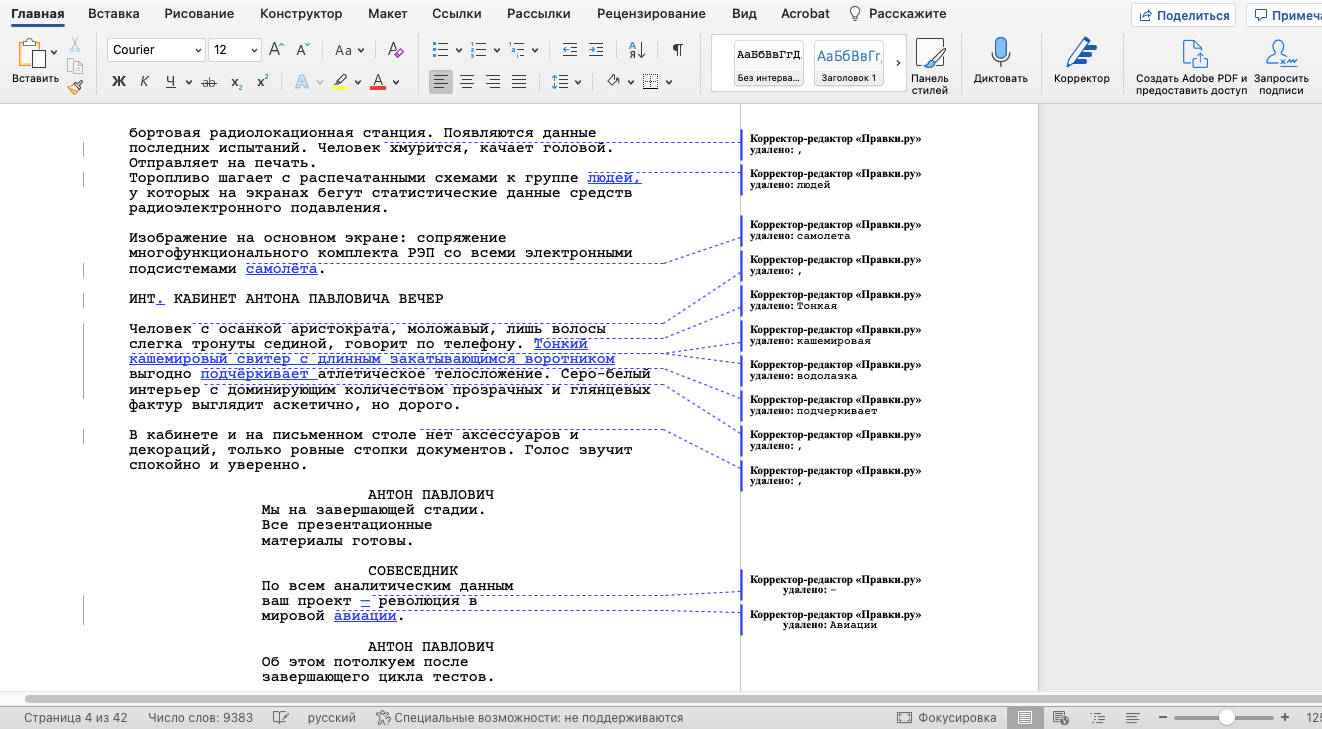Open the Ссылки (References) tab
Image resolution: width=1322 pixels, height=729 pixels.
coord(457,14)
